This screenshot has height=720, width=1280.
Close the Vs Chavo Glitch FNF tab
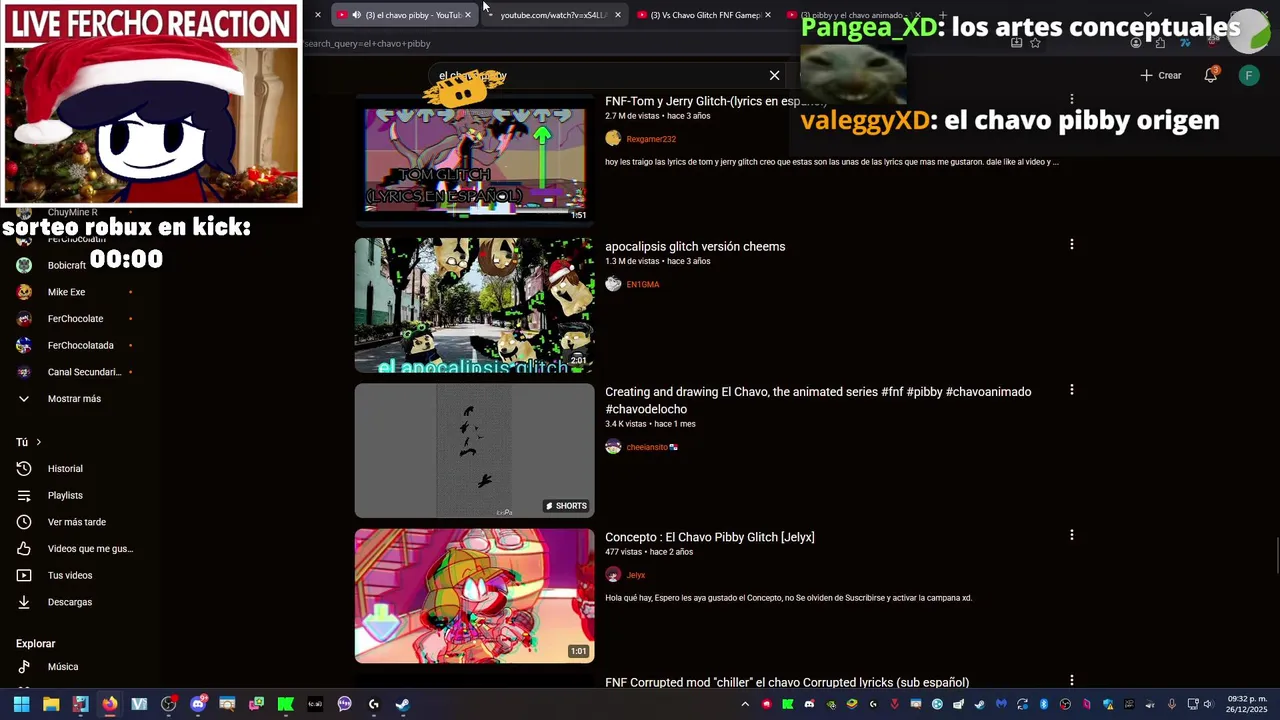point(767,15)
